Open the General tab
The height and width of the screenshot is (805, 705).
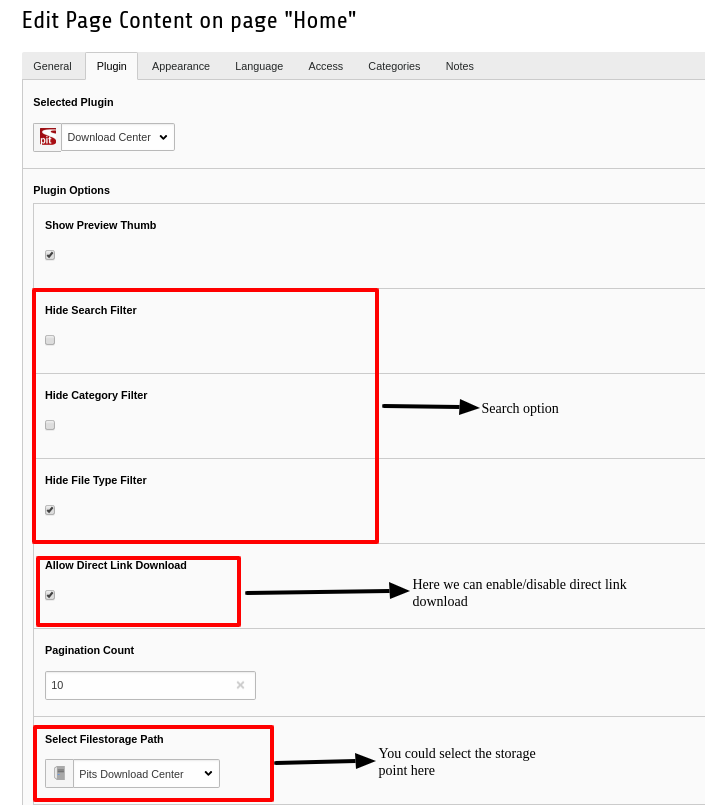tap(52, 66)
